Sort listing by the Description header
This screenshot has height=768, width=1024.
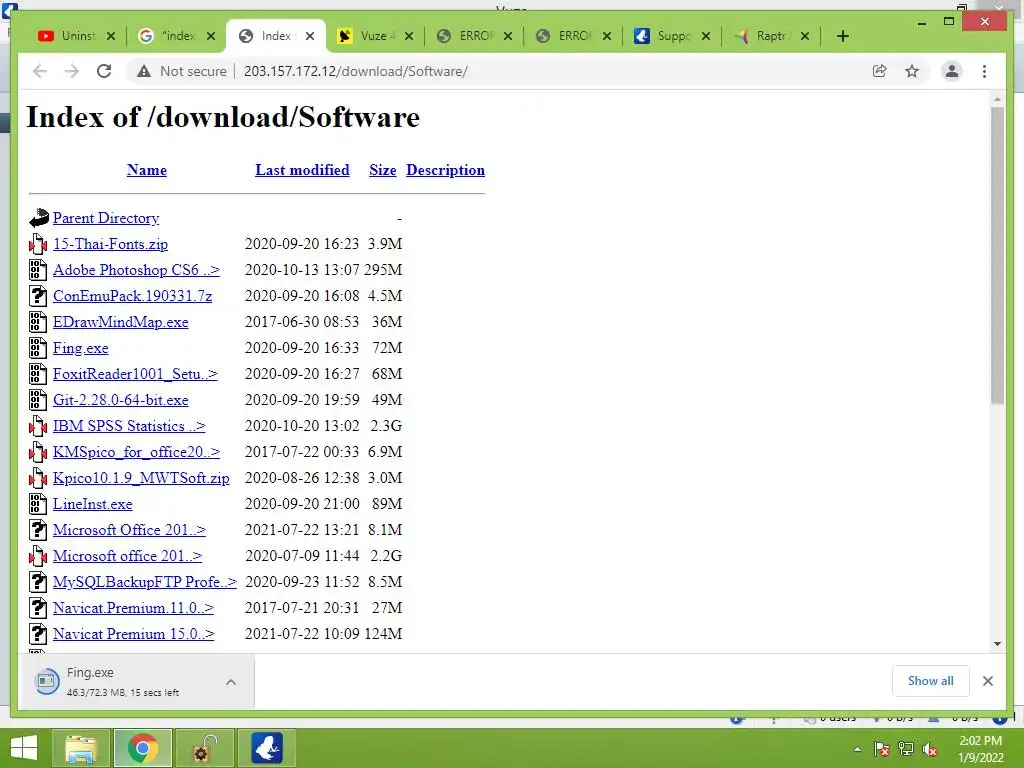click(445, 170)
